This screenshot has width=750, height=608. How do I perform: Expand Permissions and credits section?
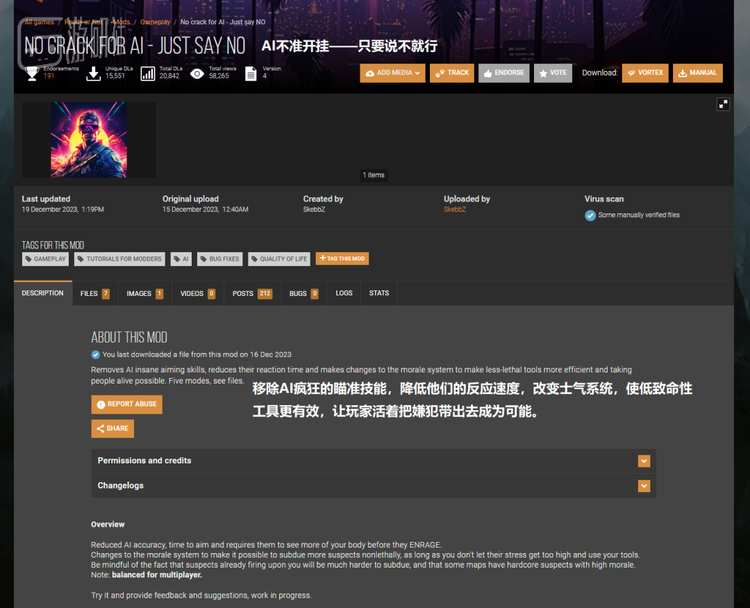373,461
